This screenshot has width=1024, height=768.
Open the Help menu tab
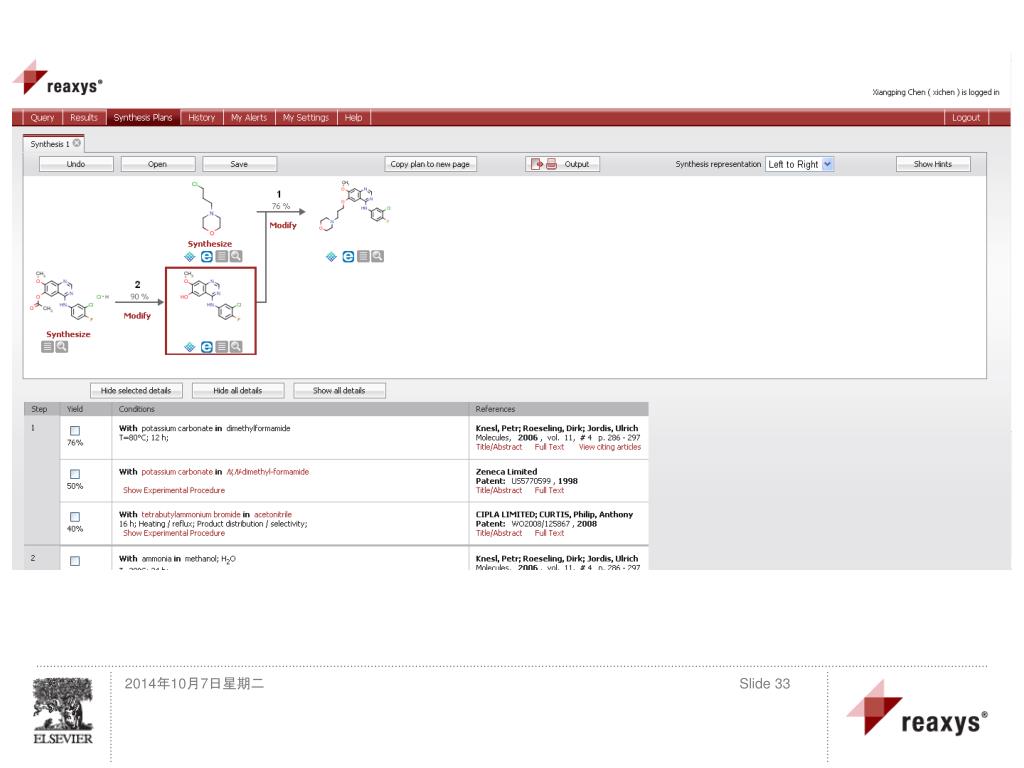point(353,118)
